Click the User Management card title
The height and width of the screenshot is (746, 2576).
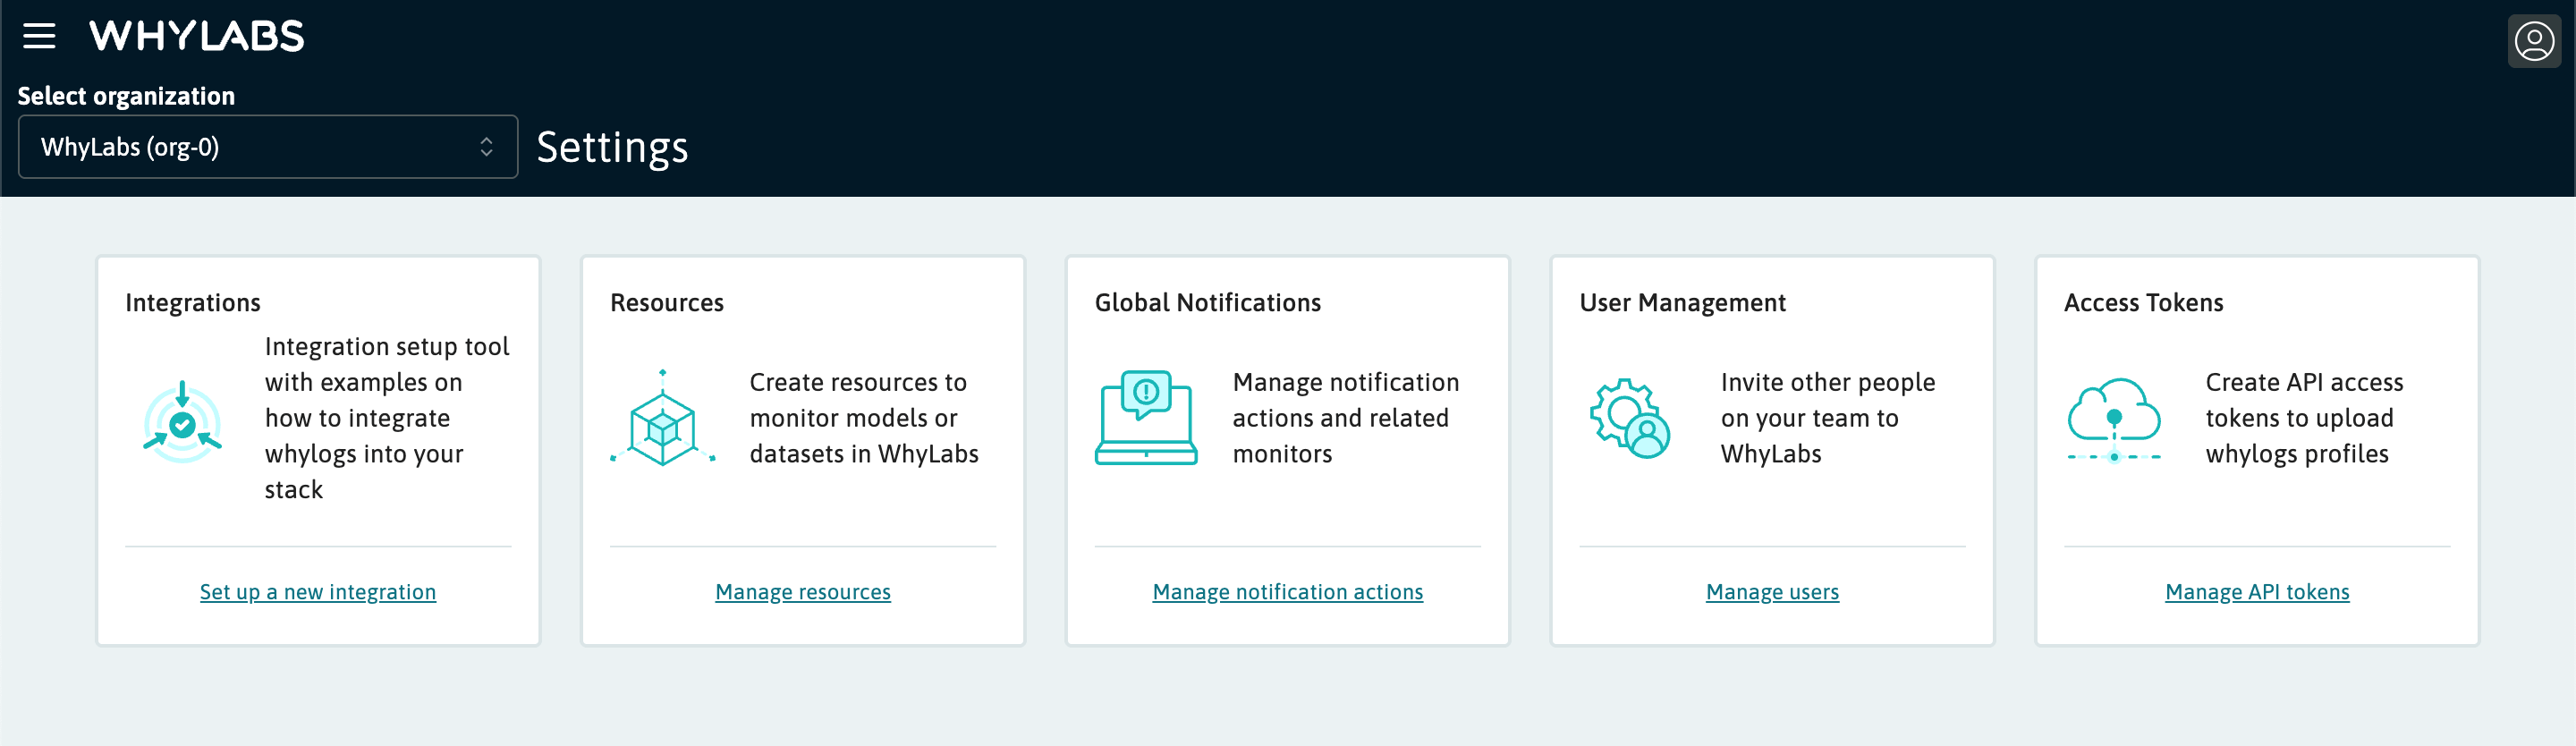tap(1682, 303)
